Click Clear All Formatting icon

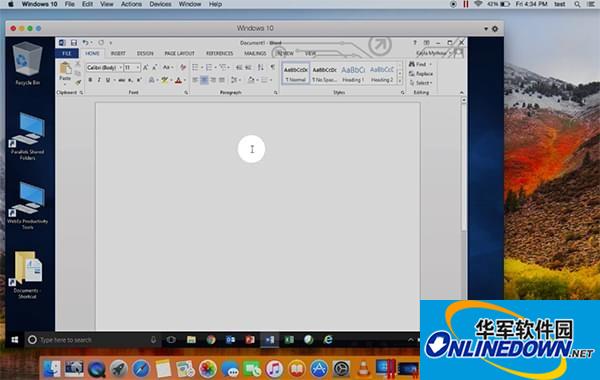(x=183, y=67)
